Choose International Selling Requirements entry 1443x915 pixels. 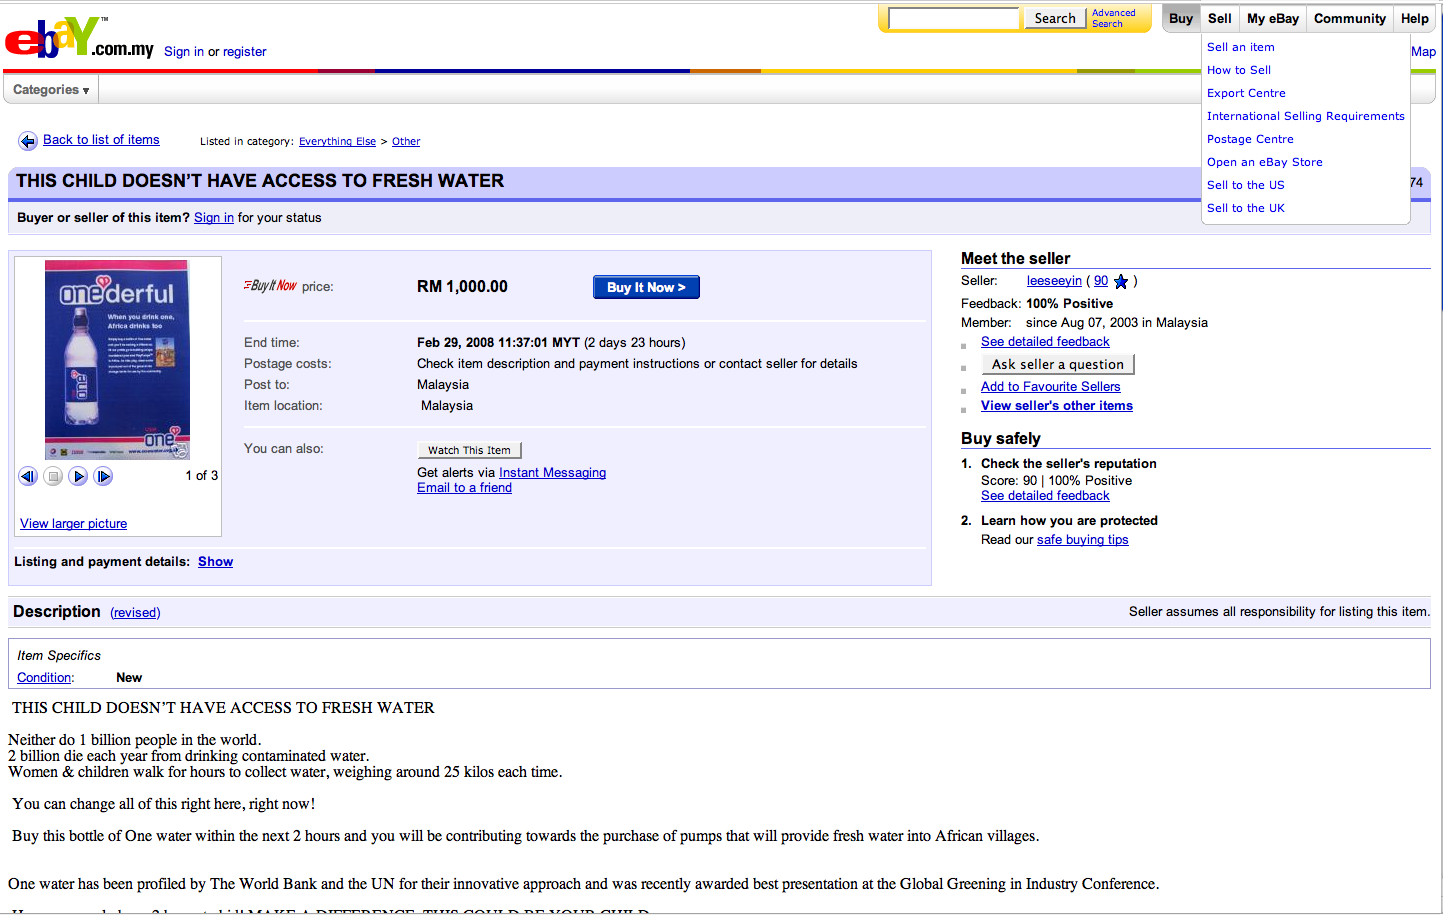tap(1306, 116)
